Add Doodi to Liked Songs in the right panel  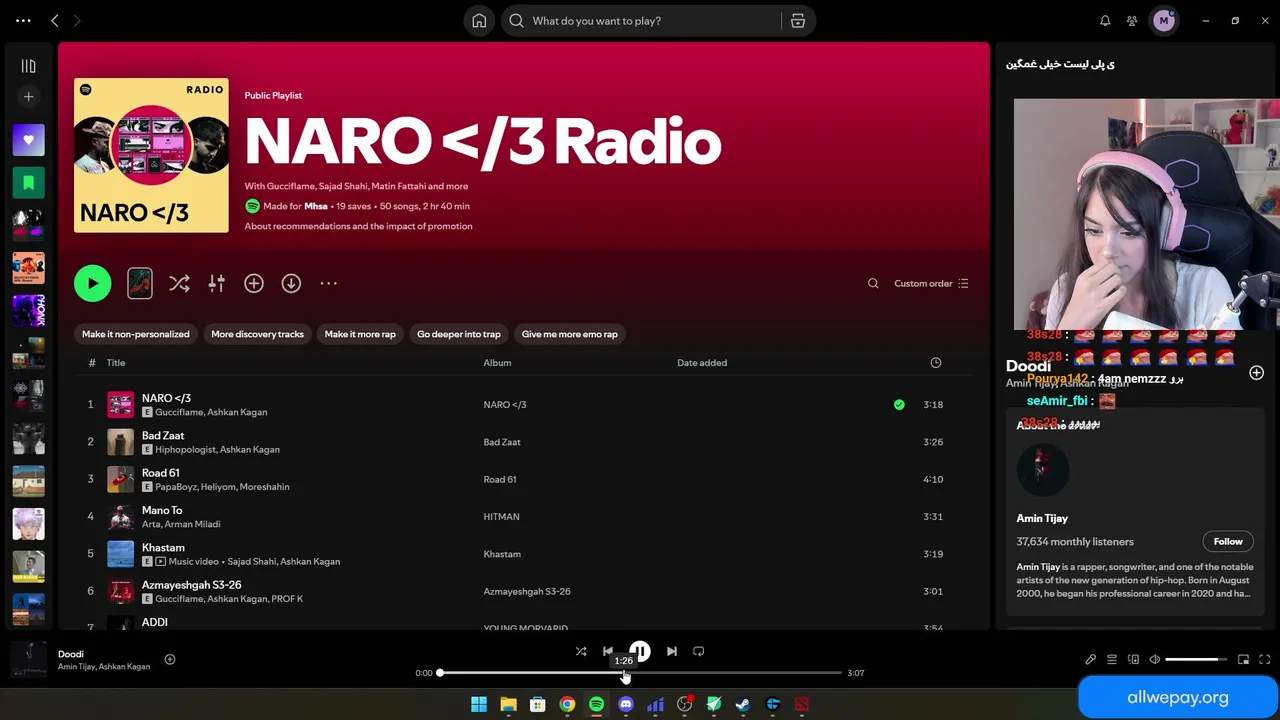pyautogui.click(x=1256, y=373)
